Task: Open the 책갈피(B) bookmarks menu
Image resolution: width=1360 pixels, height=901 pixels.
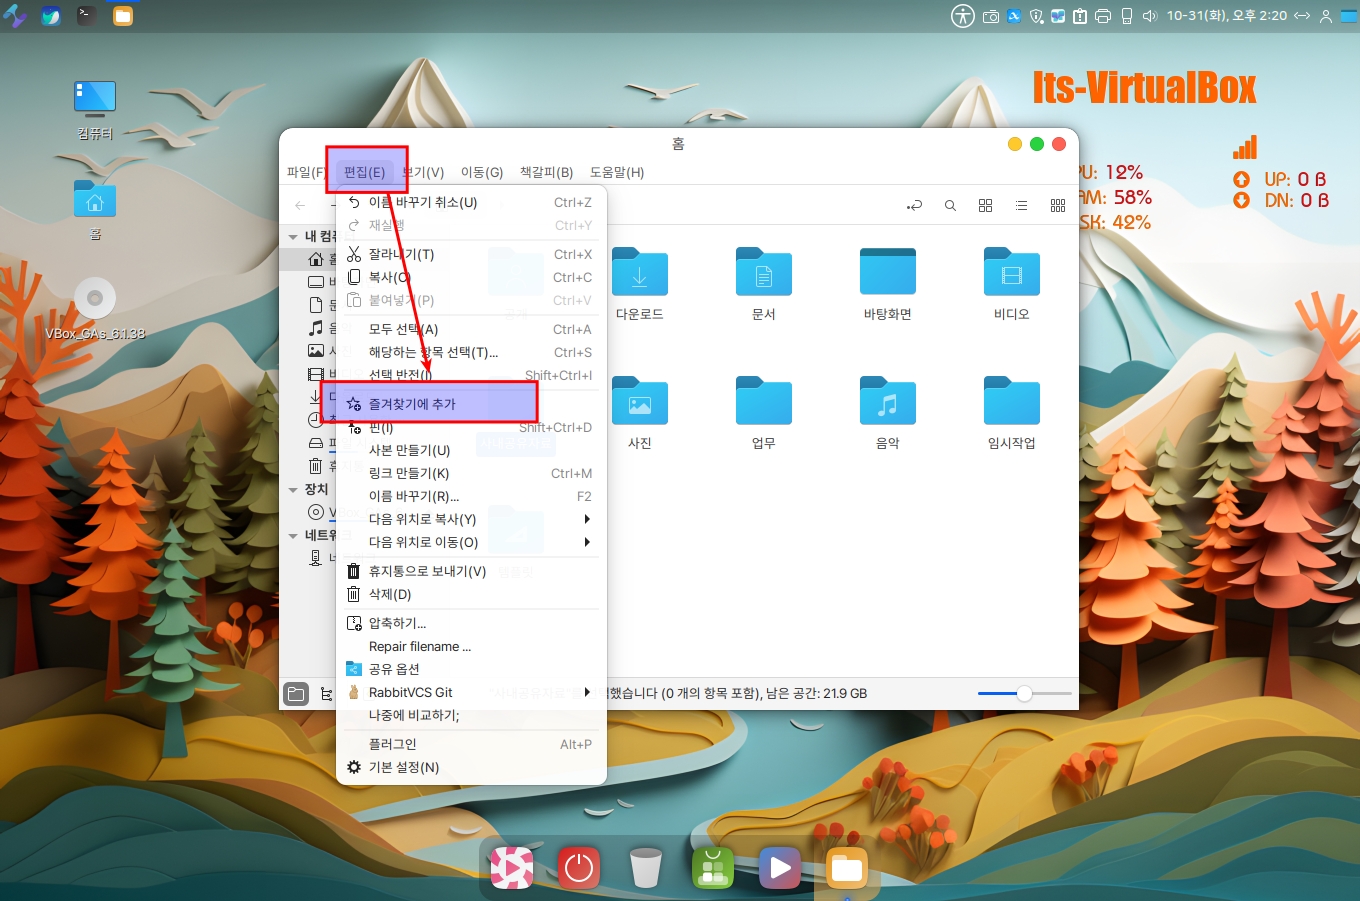Action: (x=546, y=172)
